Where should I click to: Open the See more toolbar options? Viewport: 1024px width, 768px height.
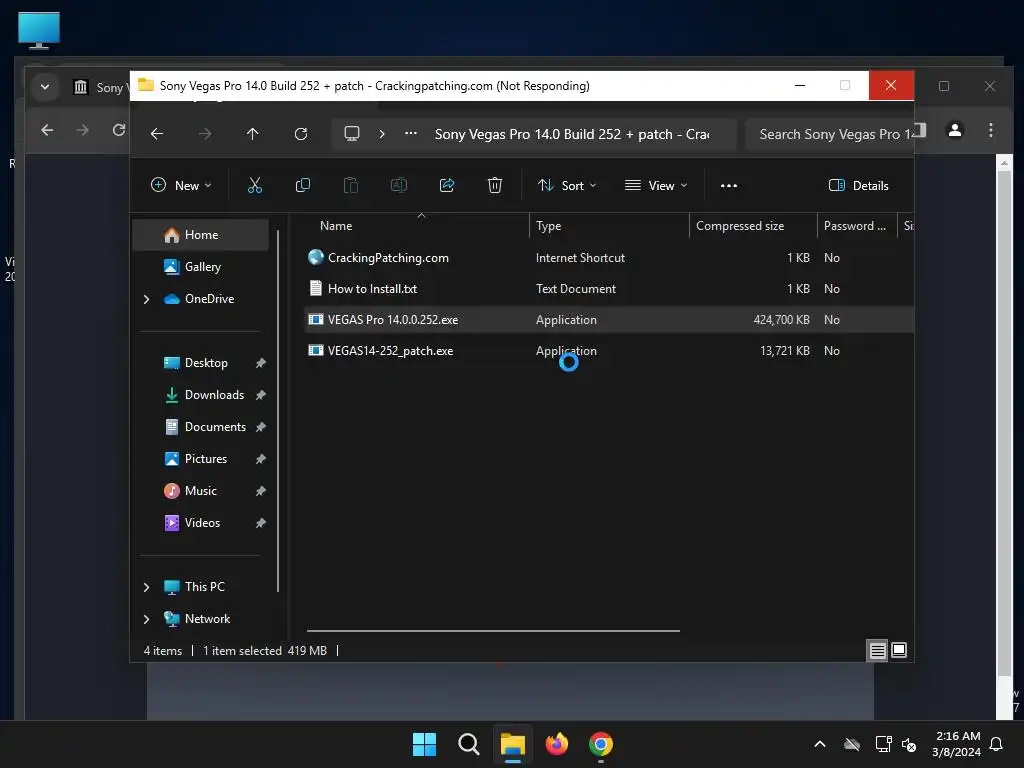tap(729, 185)
